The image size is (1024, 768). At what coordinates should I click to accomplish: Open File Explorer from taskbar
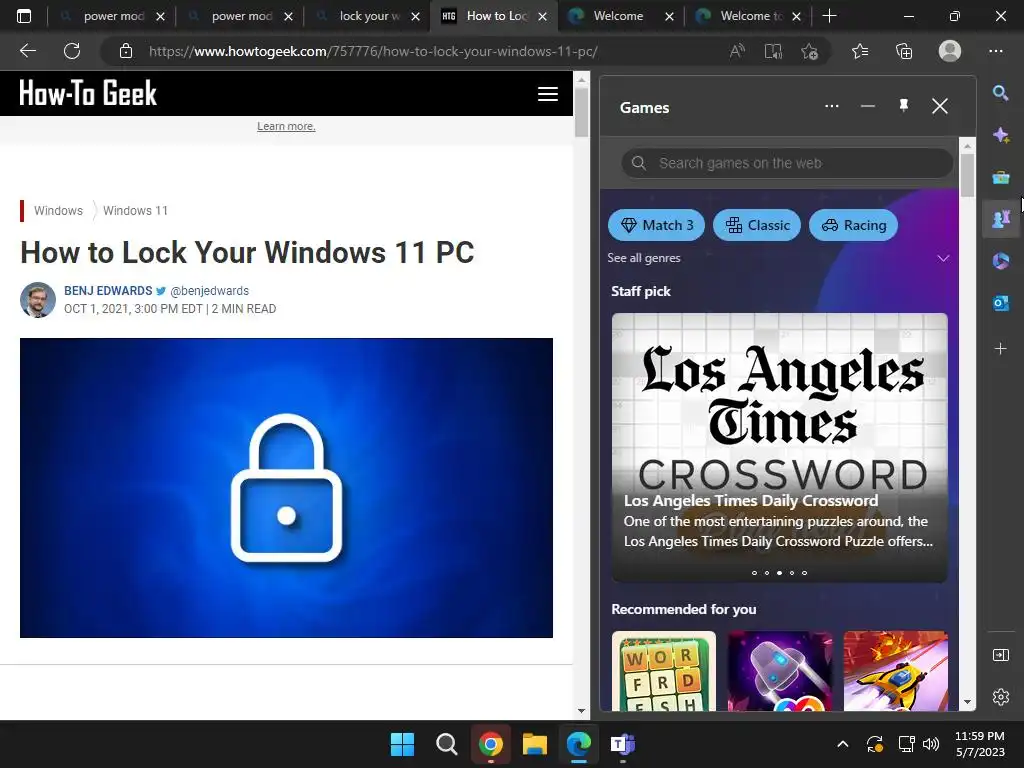point(534,744)
